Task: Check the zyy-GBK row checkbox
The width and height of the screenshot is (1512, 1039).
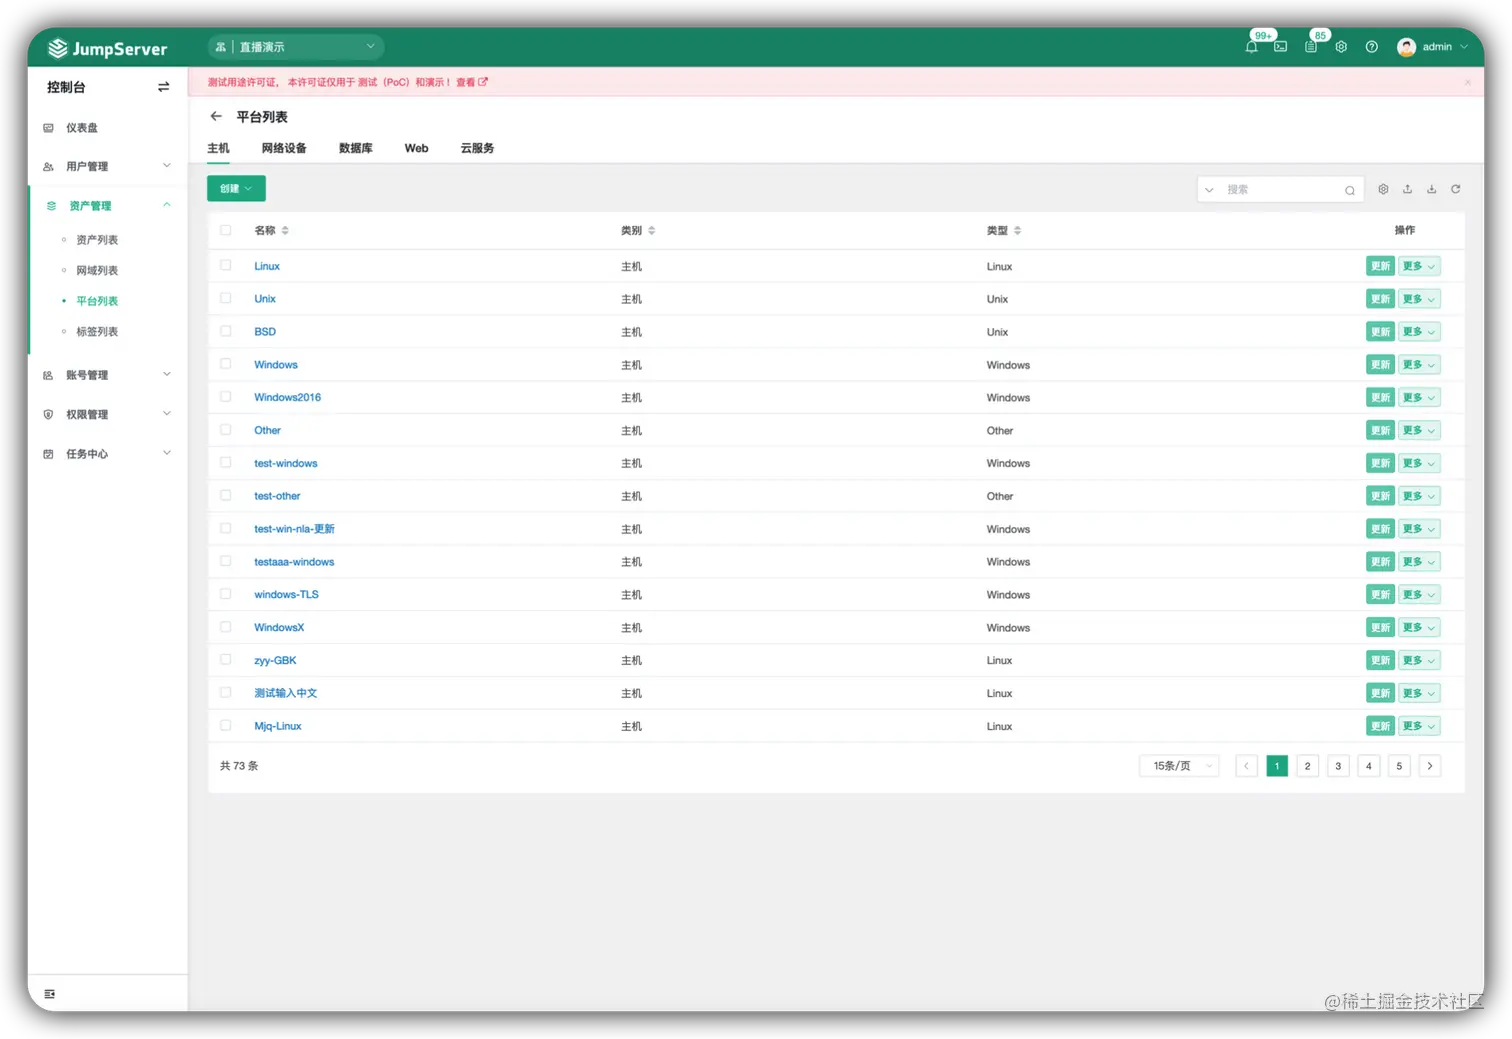Action: 226,660
